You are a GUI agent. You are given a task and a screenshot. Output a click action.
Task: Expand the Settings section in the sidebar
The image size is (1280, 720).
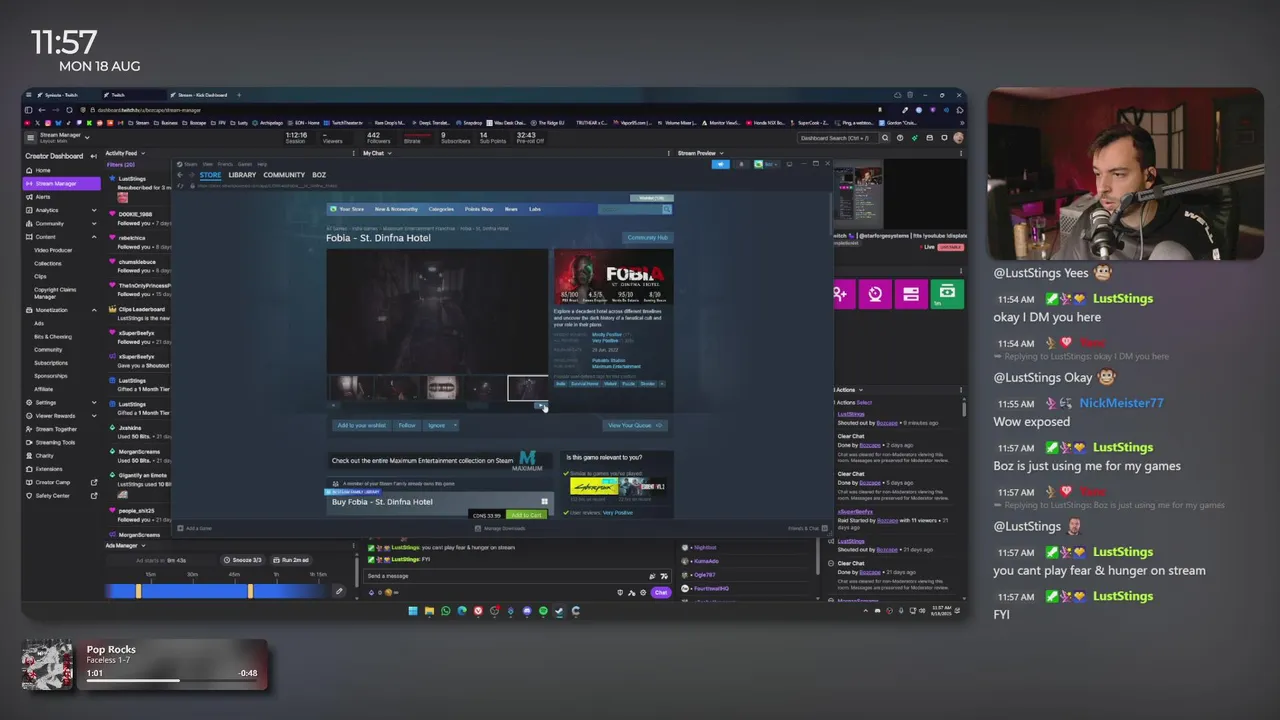pyautogui.click(x=94, y=402)
